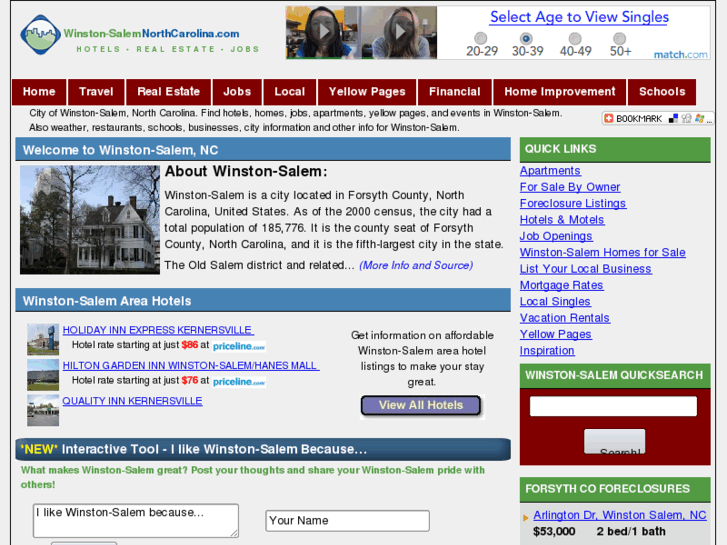This screenshot has height=545, width=727.
Task: Click the 'I like Winston-Salem because' textarea
Action: (x=136, y=521)
